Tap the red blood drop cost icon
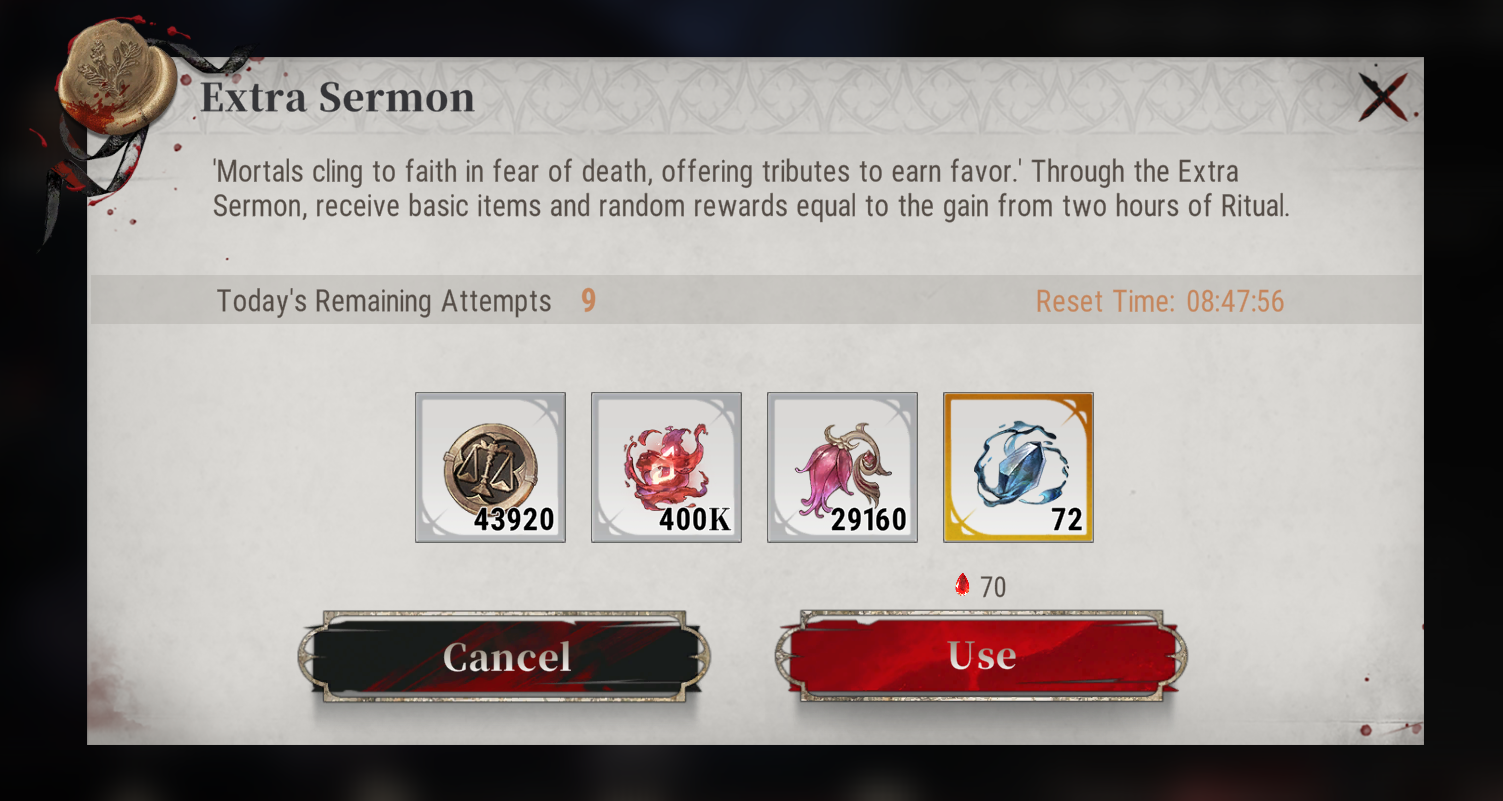 (962, 585)
